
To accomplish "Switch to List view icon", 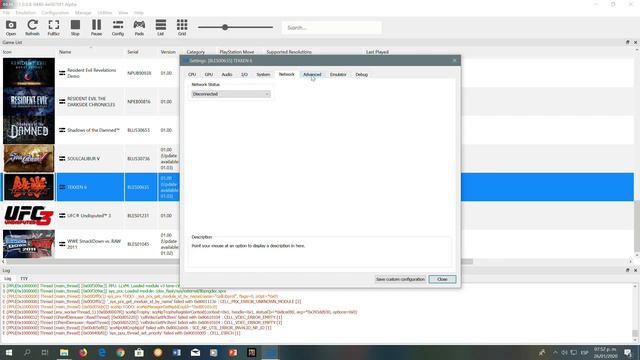I will coord(160,27).
